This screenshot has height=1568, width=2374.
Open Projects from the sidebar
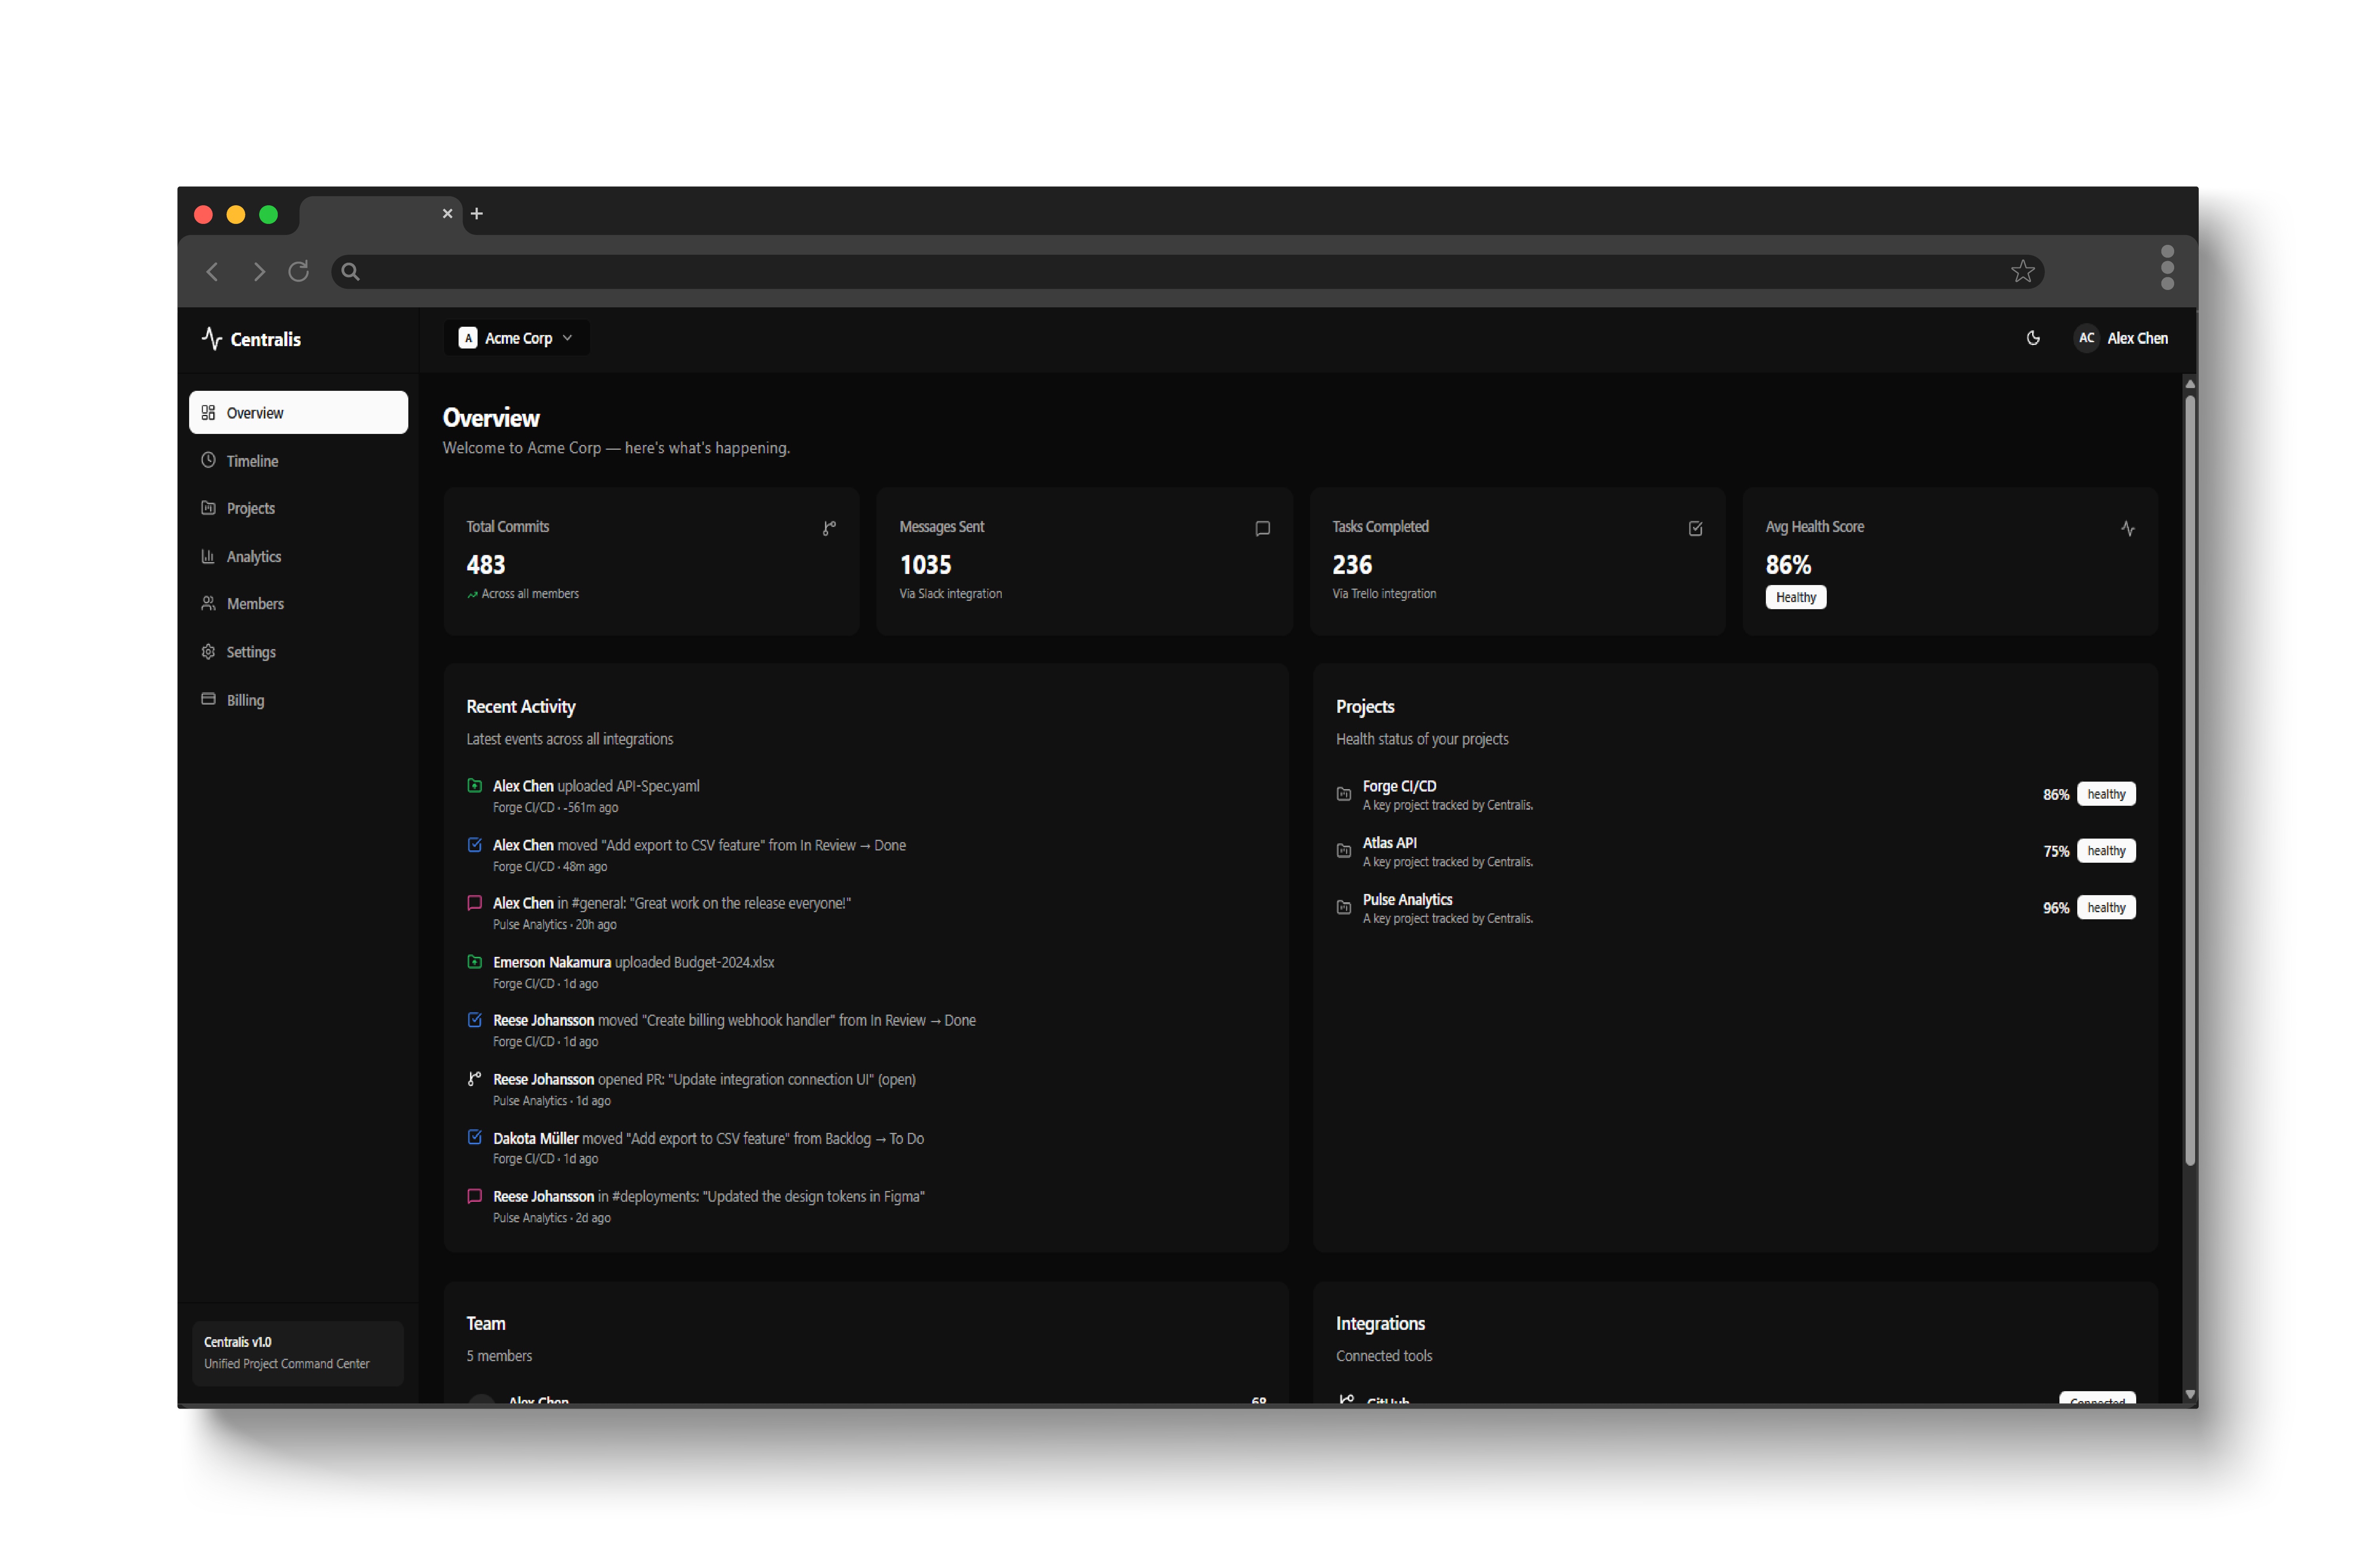point(298,508)
